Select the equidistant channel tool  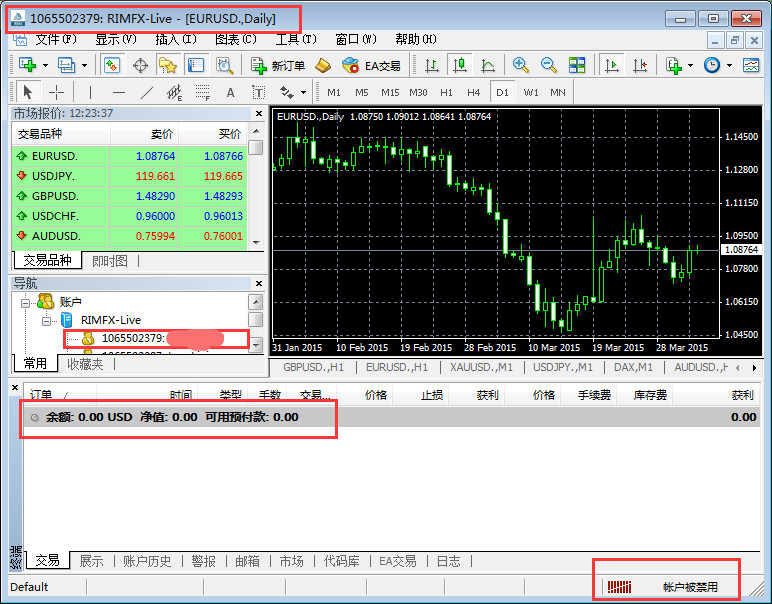[174, 92]
